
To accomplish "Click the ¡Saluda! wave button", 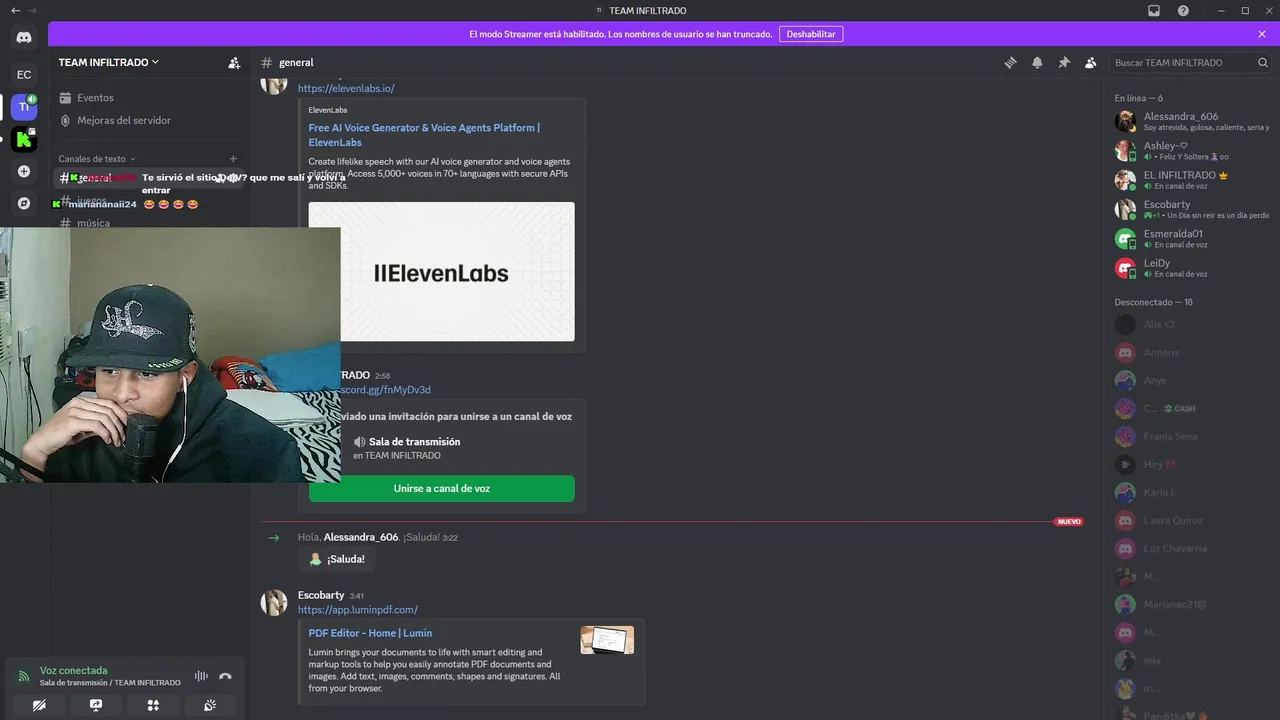I will point(337,559).
